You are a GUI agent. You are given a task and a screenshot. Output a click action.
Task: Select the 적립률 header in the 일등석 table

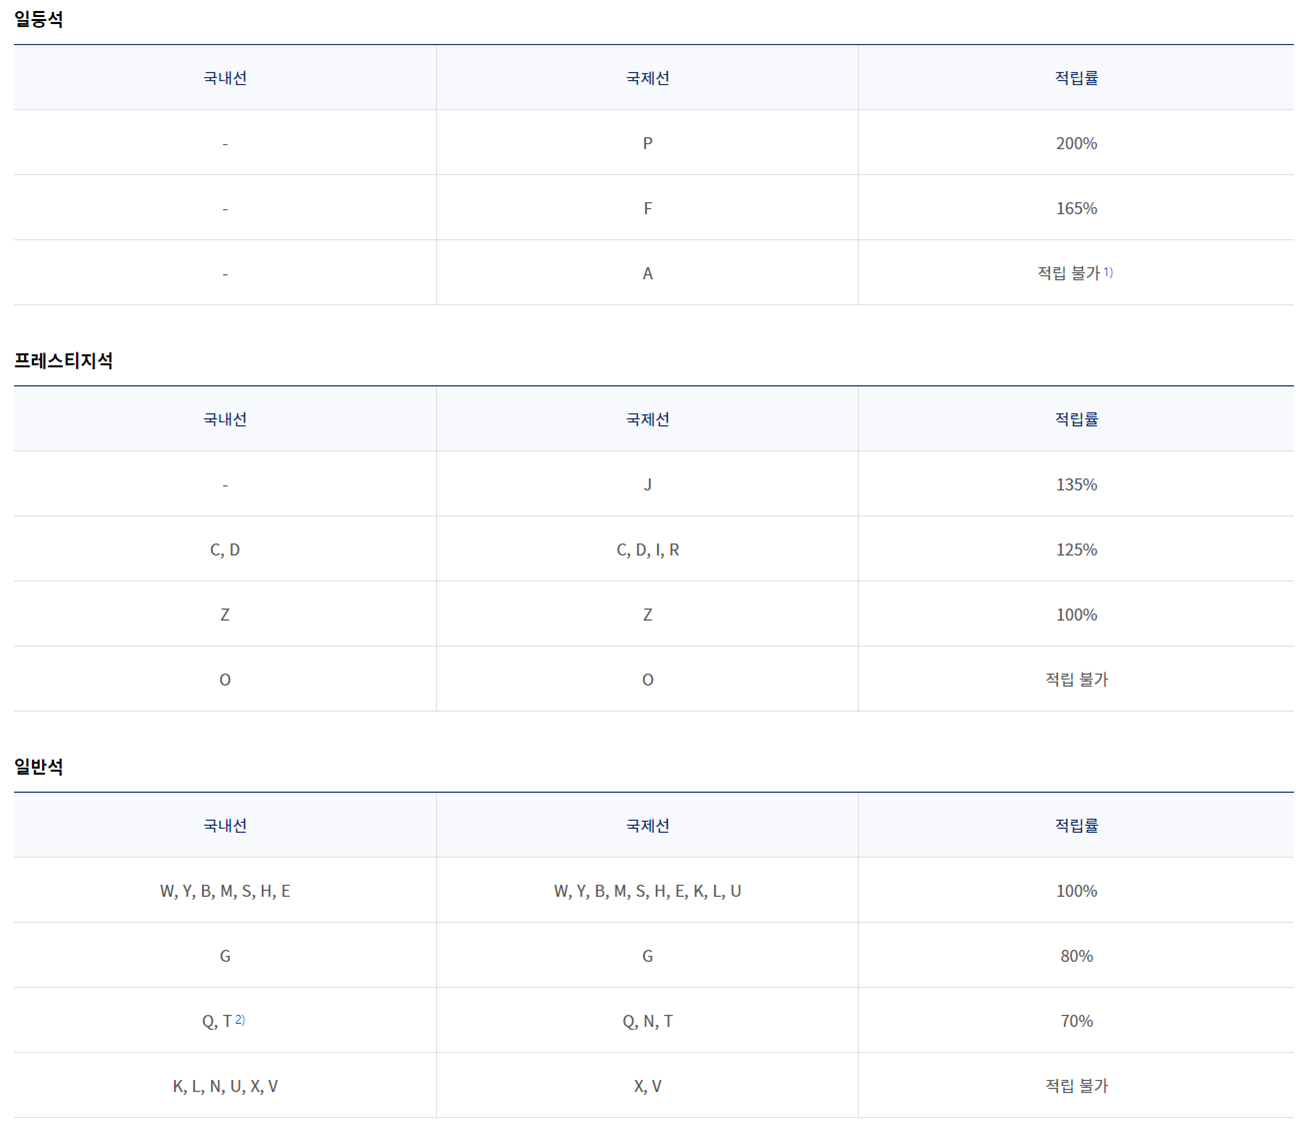click(1076, 77)
